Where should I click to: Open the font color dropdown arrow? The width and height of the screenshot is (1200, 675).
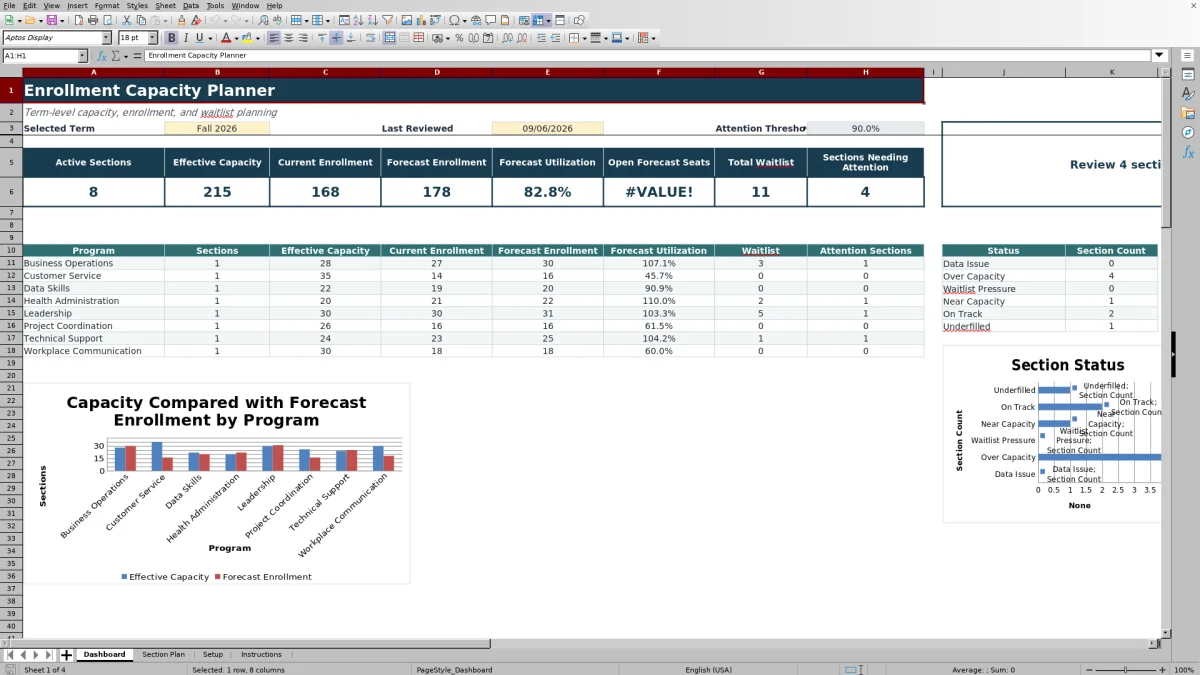(236, 38)
